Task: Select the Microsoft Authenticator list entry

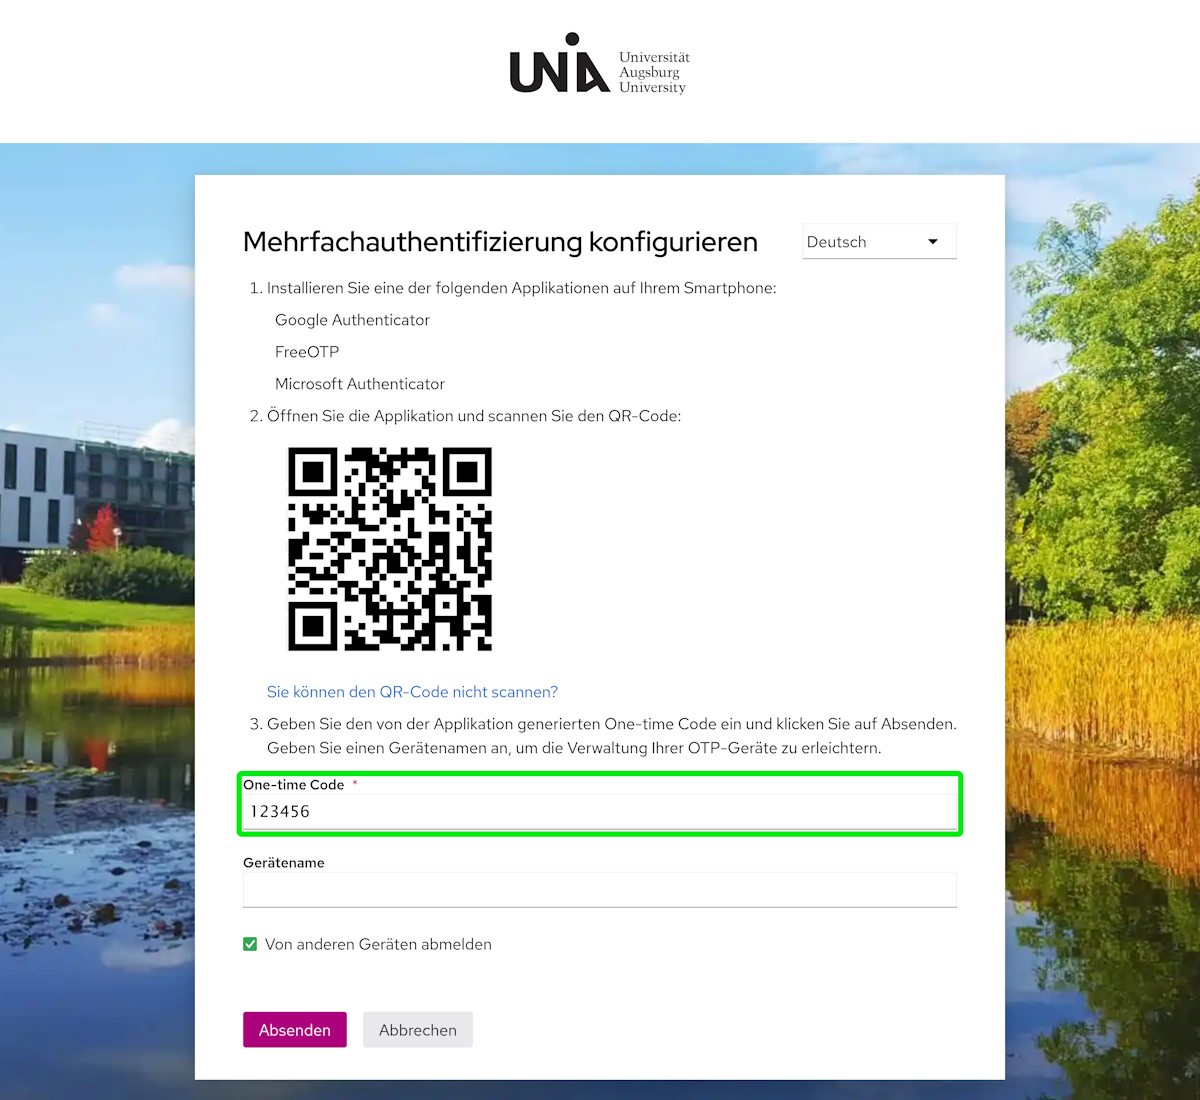Action: pyautogui.click(x=360, y=384)
